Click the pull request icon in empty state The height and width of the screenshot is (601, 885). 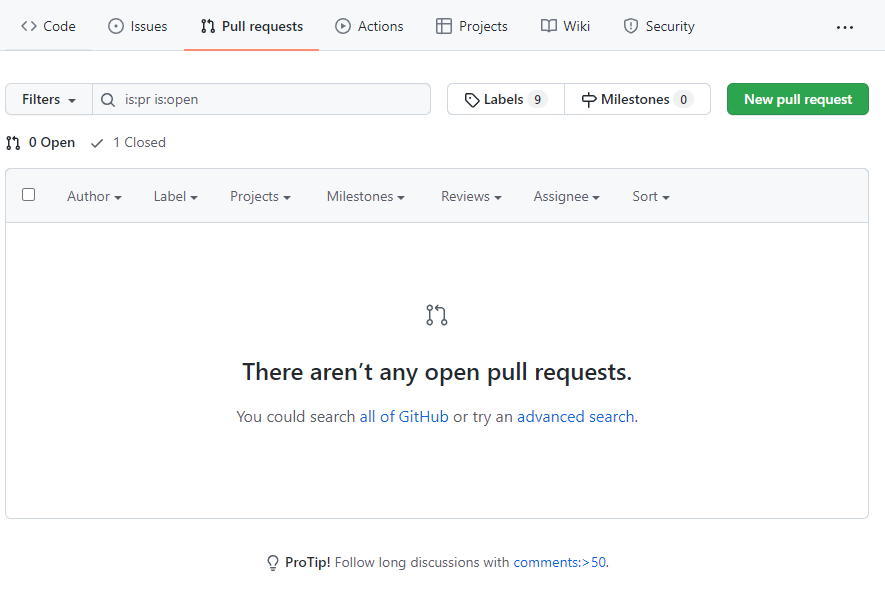point(437,315)
